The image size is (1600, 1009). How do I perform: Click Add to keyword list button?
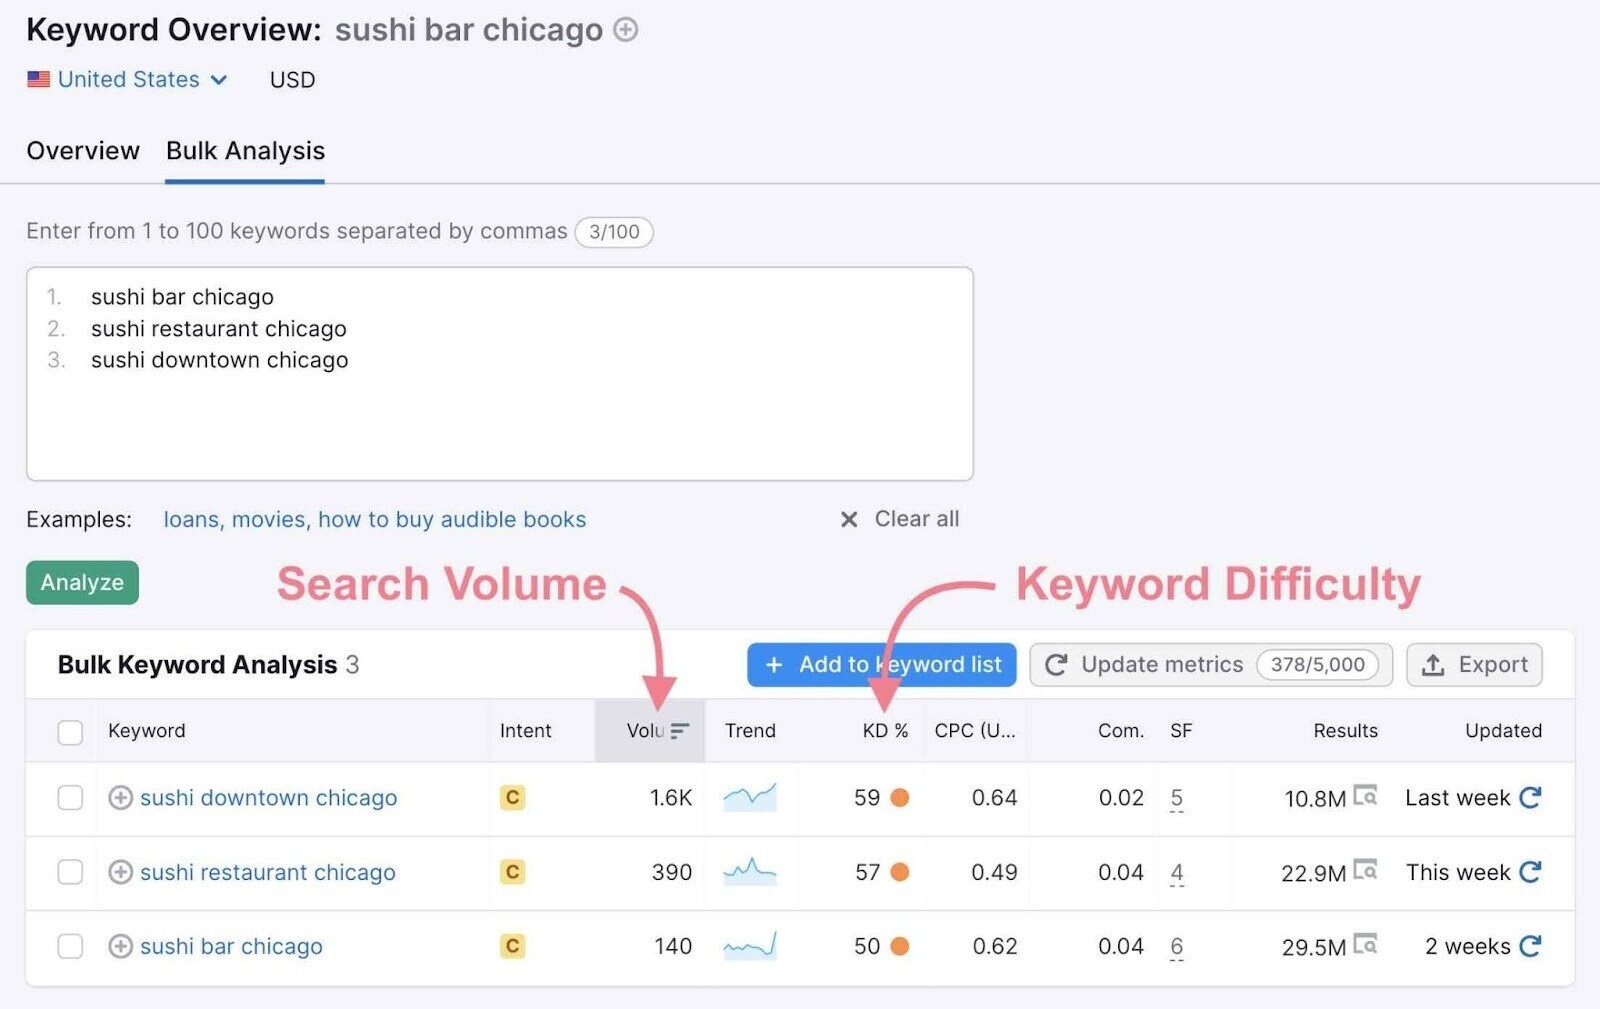click(x=882, y=665)
